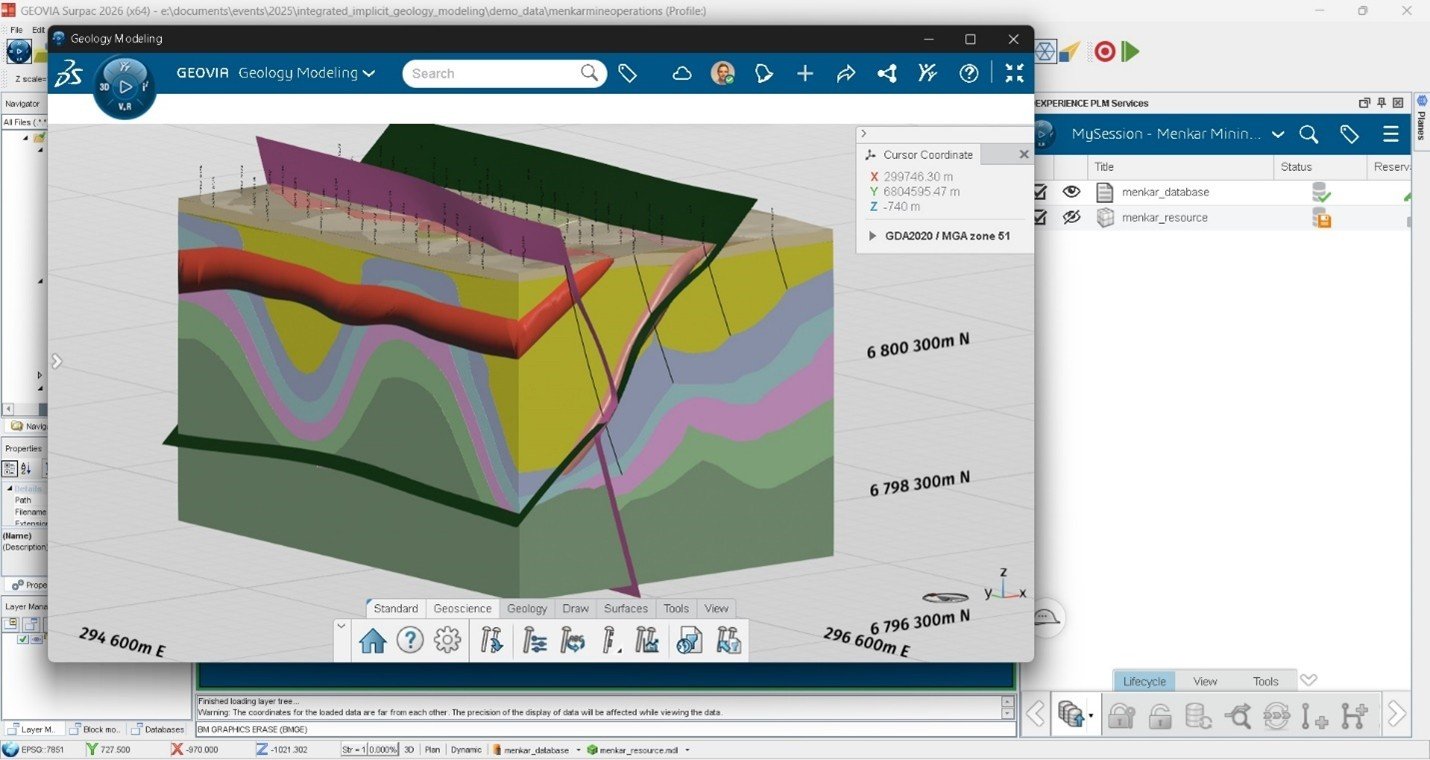Click the help question mark in top bar
1430x760 pixels.
click(968, 73)
